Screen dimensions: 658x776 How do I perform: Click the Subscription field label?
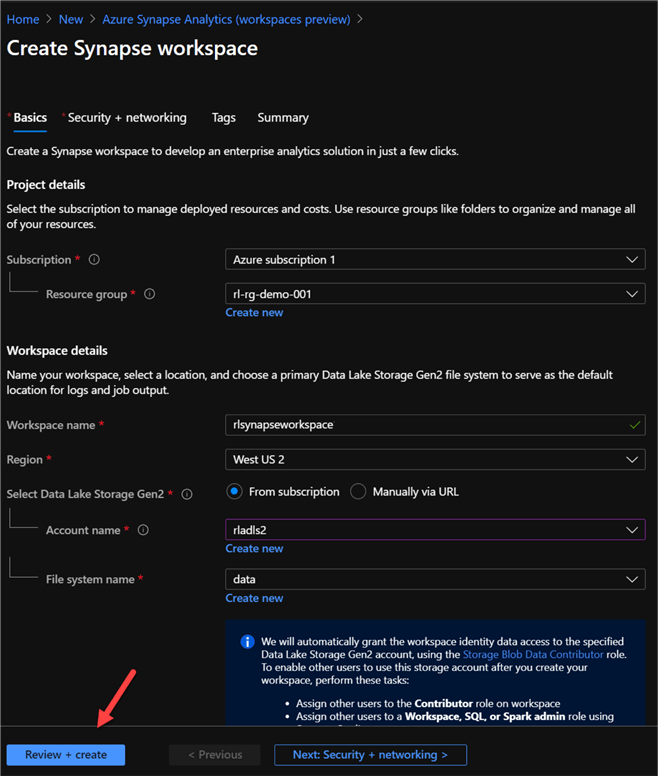[39, 259]
